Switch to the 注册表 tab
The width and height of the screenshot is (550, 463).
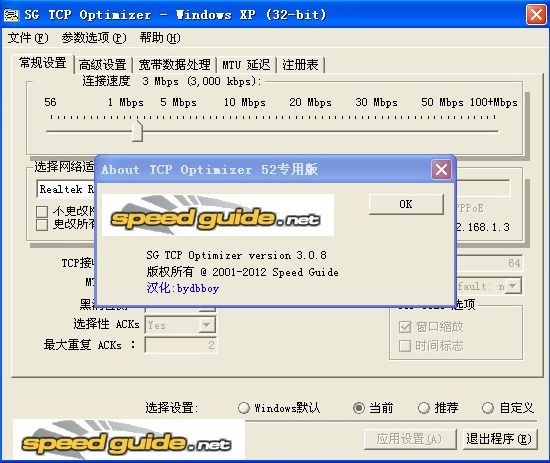pyautogui.click(x=300, y=65)
